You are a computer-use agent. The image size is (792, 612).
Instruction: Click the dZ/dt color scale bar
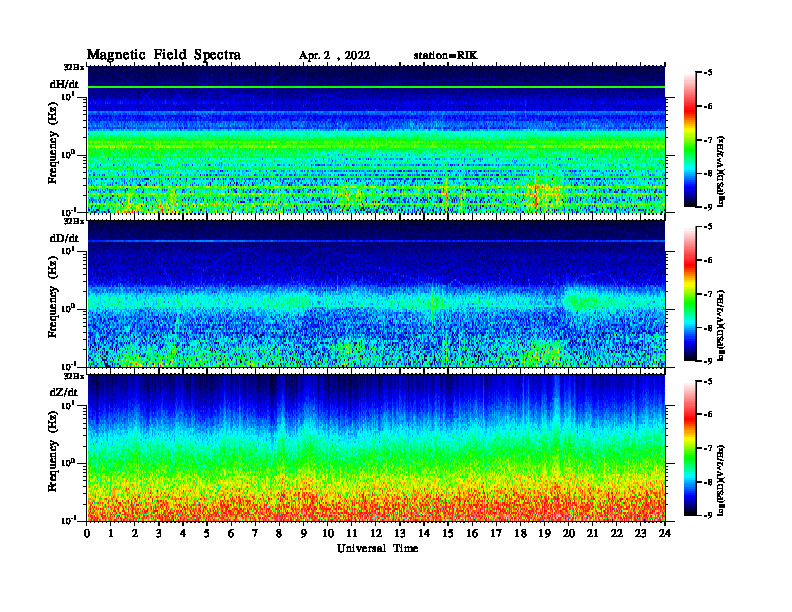[689, 448]
